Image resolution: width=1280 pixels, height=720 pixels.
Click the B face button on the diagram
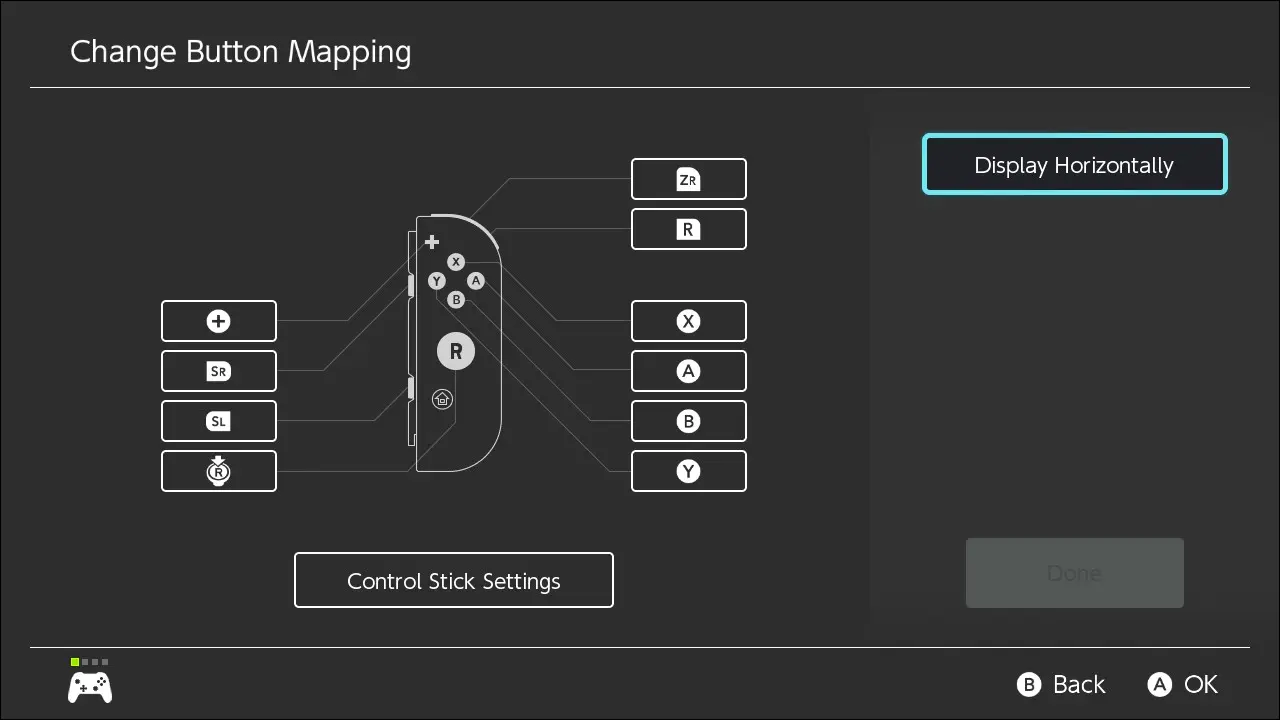(456, 299)
